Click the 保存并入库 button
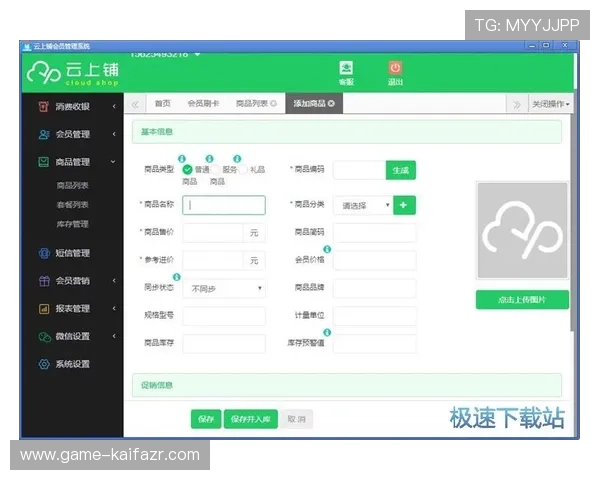The height and width of the screenshot is (480, 600). coord(251,419)
